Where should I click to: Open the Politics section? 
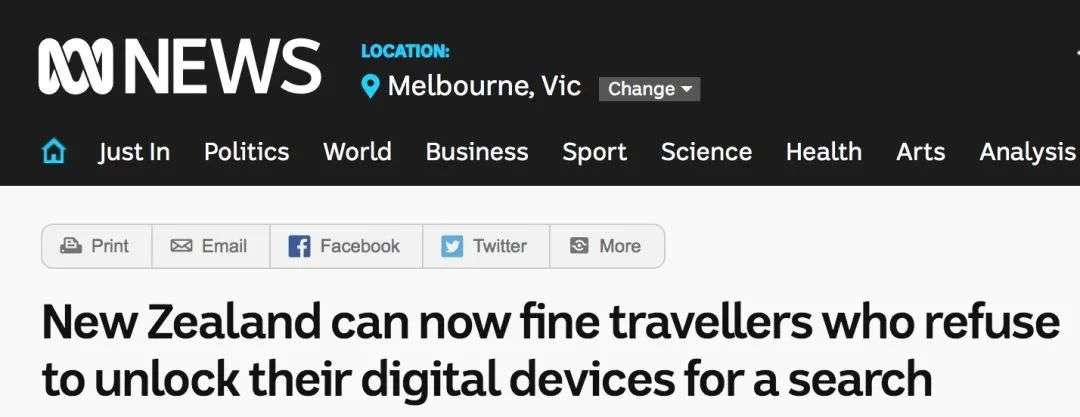246,152
